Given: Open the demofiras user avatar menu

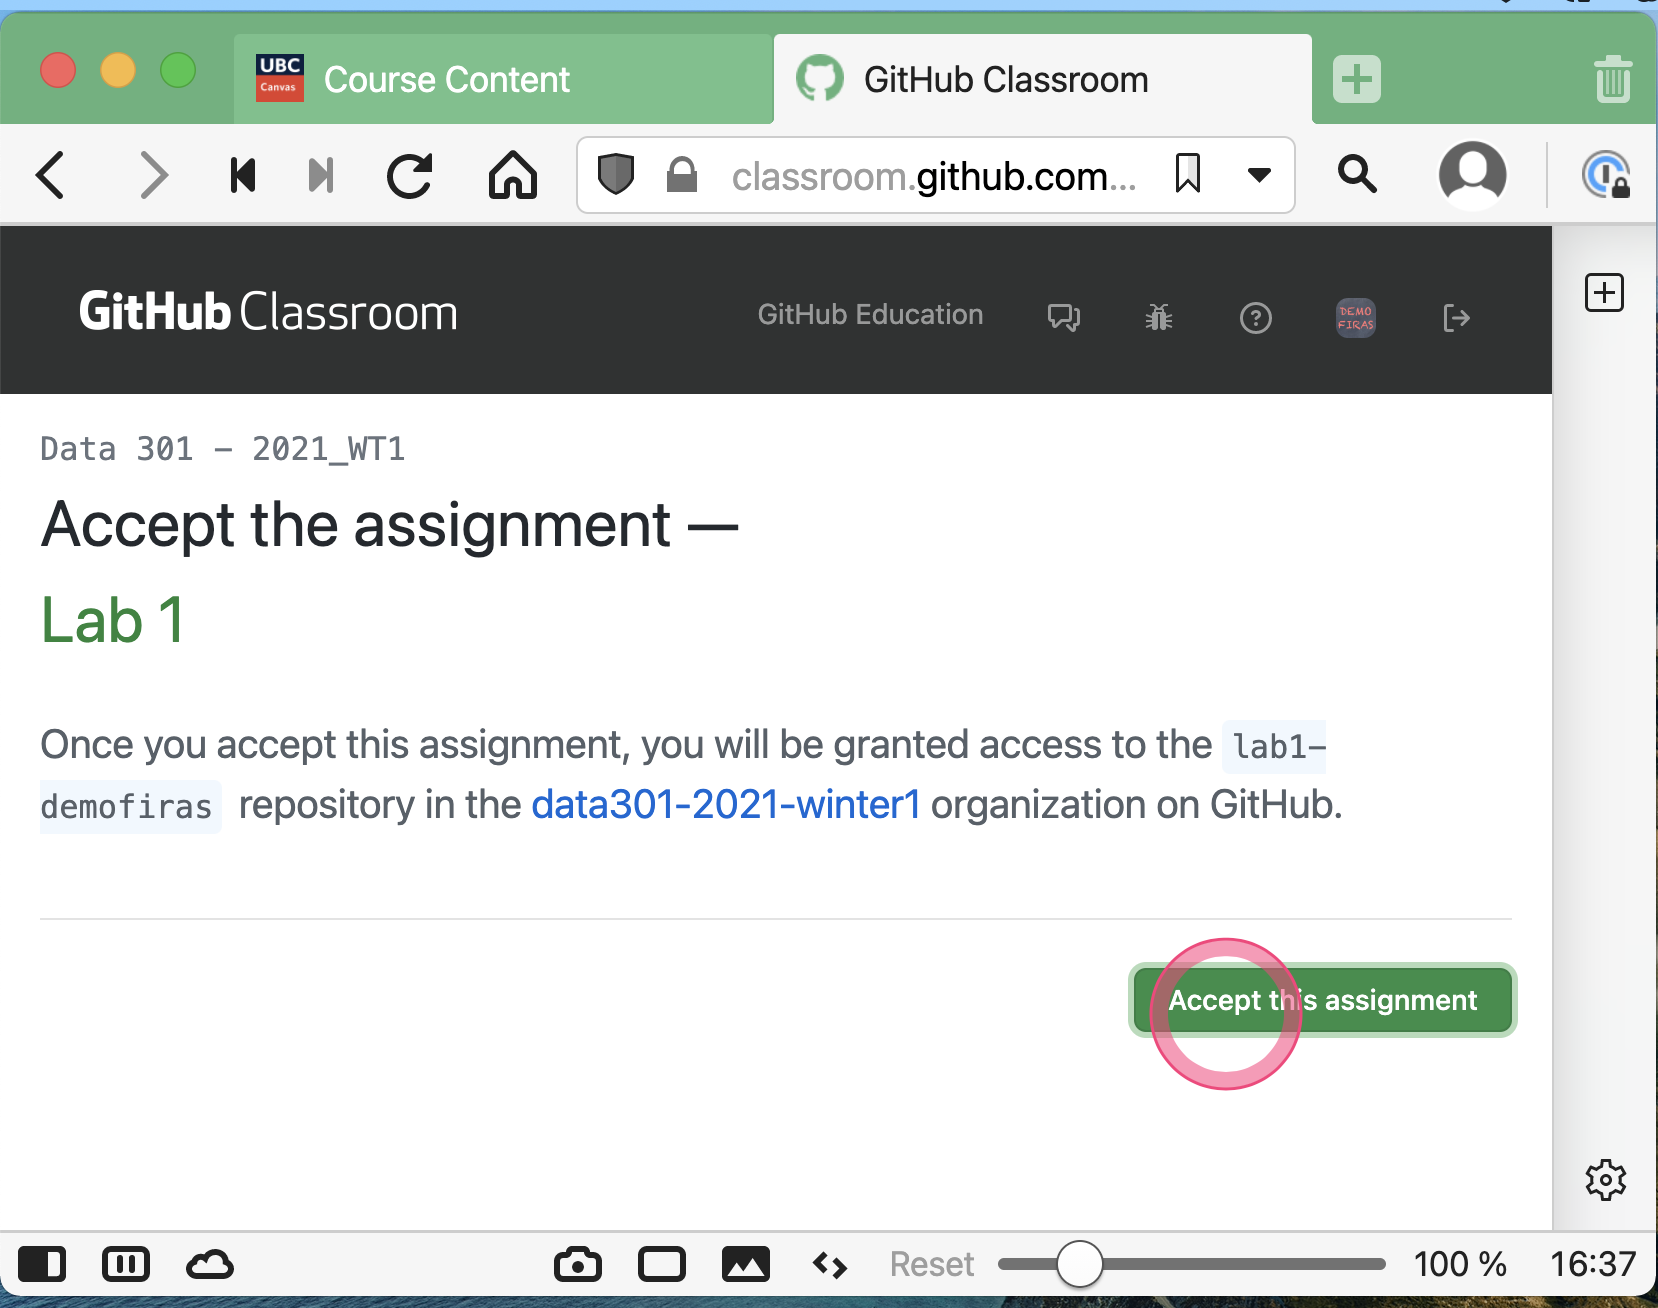Looking at the screenshot, I should pos(1356,318).
